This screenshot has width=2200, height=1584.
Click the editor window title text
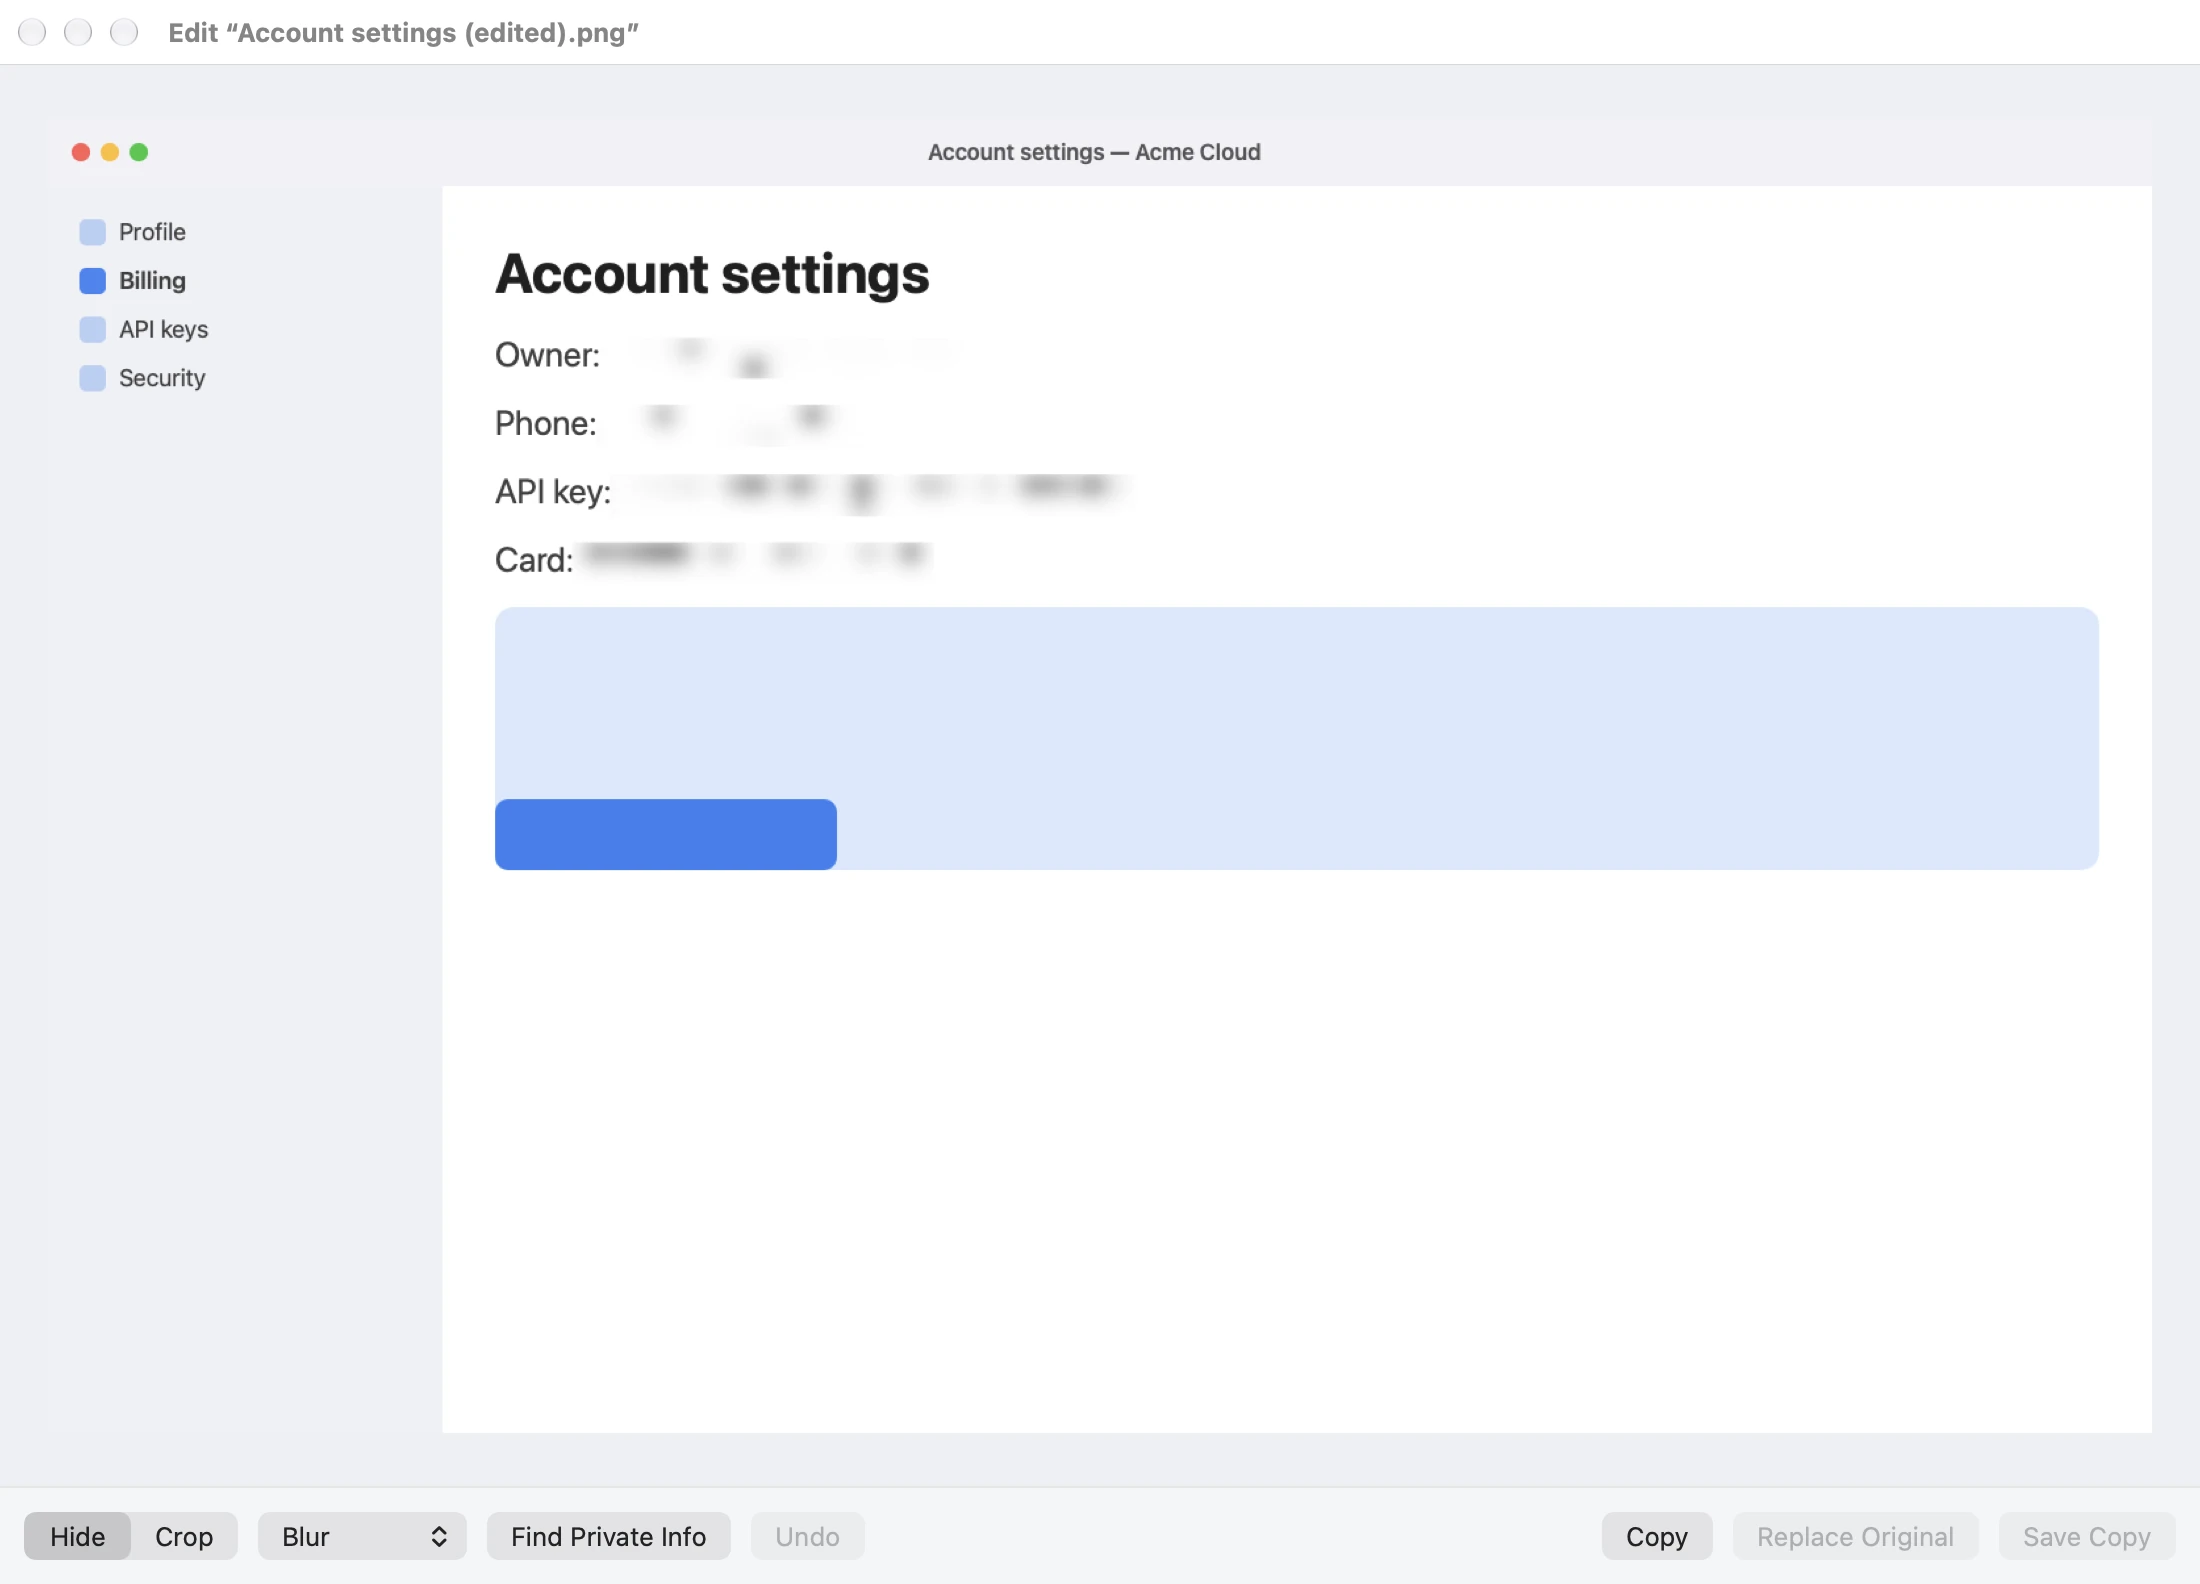coord(404,33)
